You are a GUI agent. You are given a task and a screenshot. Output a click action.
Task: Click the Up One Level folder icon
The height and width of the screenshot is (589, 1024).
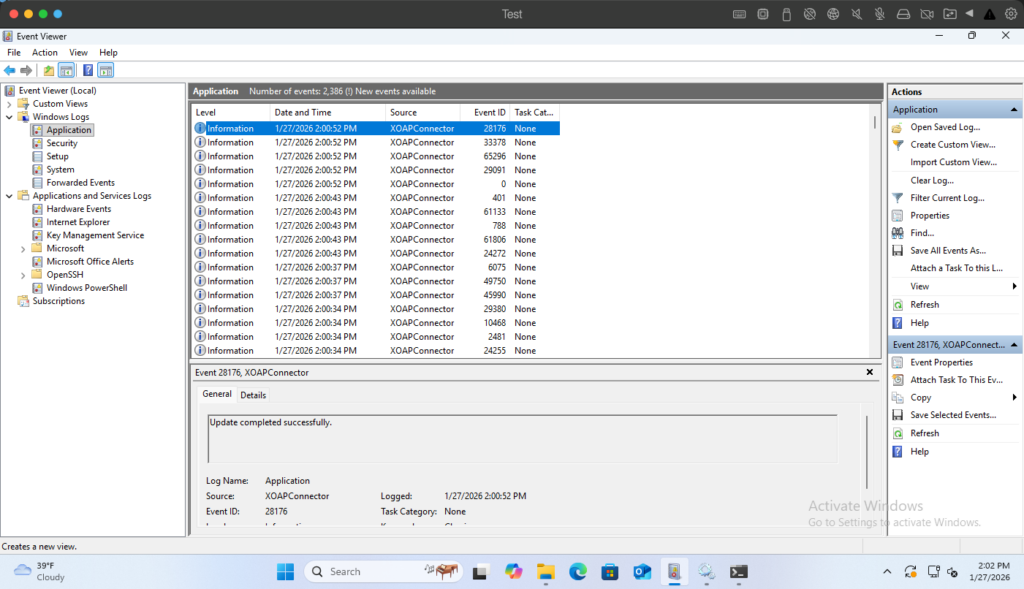[x=49, y=70]
